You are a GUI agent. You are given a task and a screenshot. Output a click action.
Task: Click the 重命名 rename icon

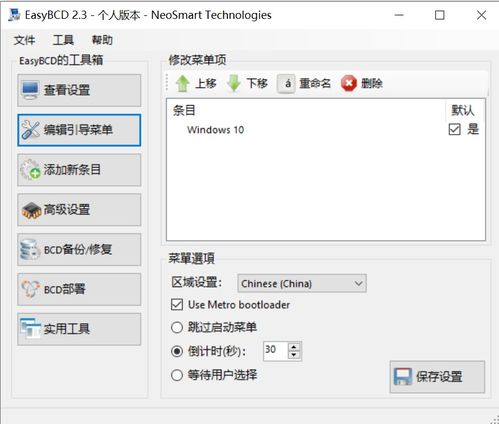click(x=286, y=83)
